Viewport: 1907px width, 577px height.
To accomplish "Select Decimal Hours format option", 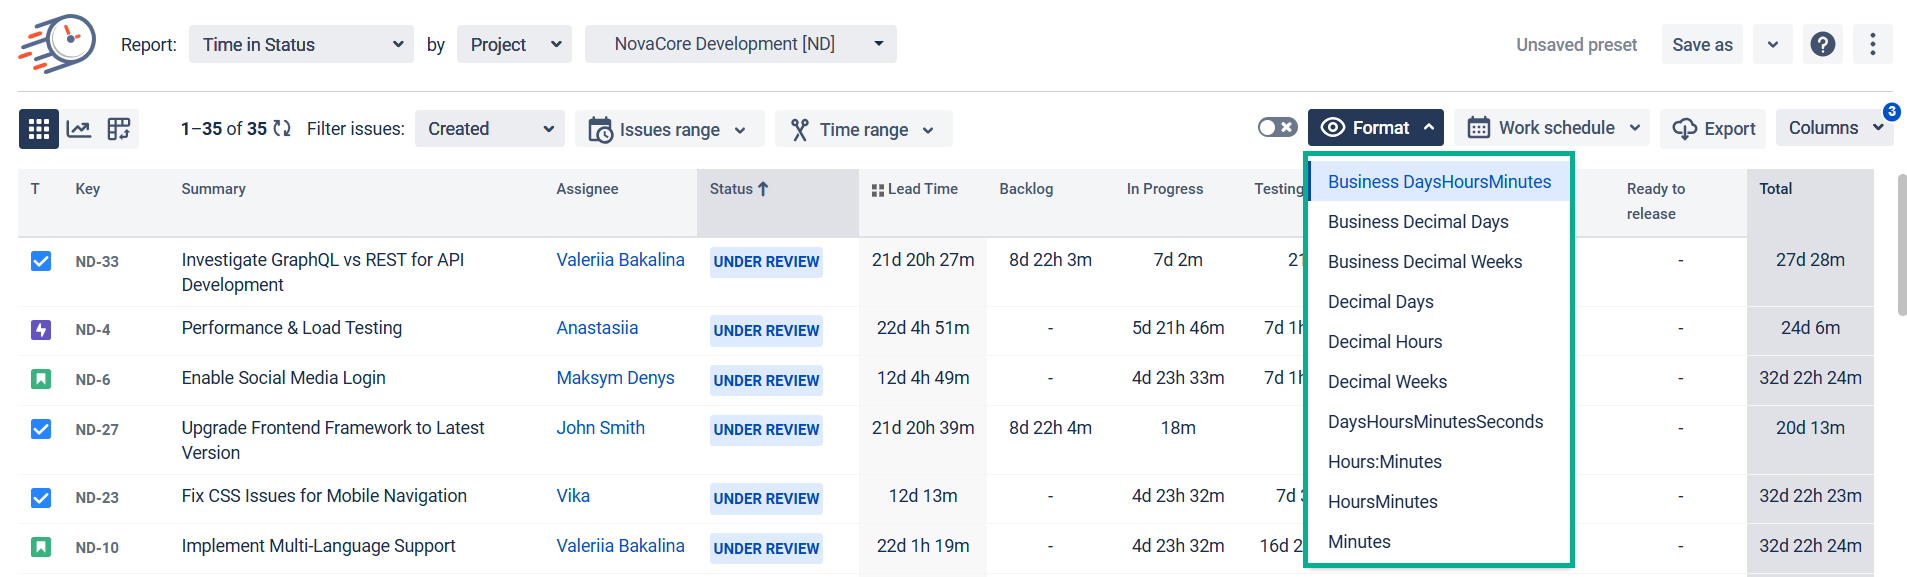I will click(x=1384, y=342).
